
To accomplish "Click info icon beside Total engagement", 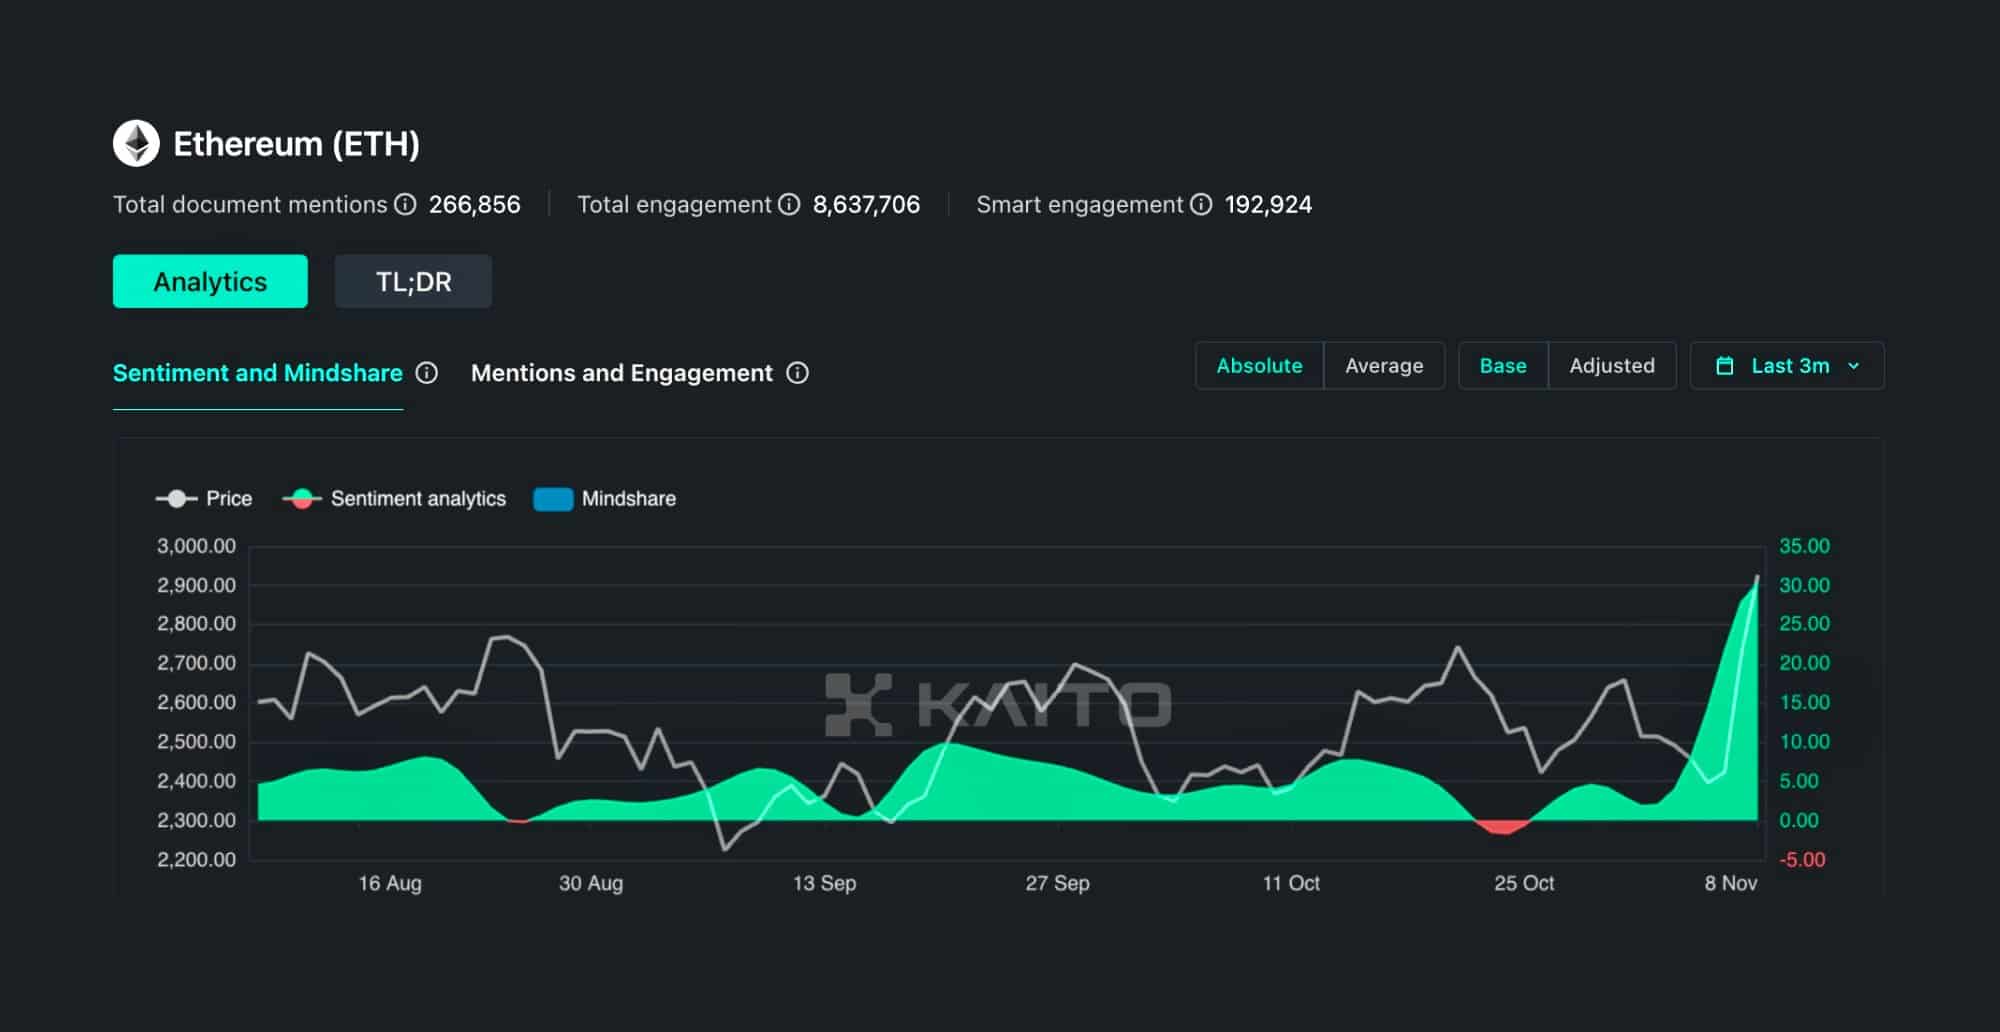I will (789, 205).
